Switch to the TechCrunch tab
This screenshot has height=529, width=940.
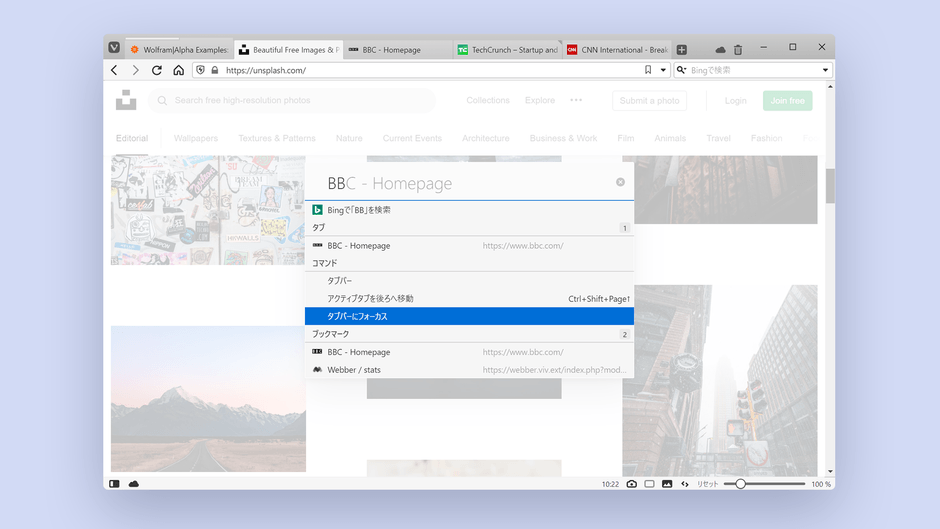point(508,49)
